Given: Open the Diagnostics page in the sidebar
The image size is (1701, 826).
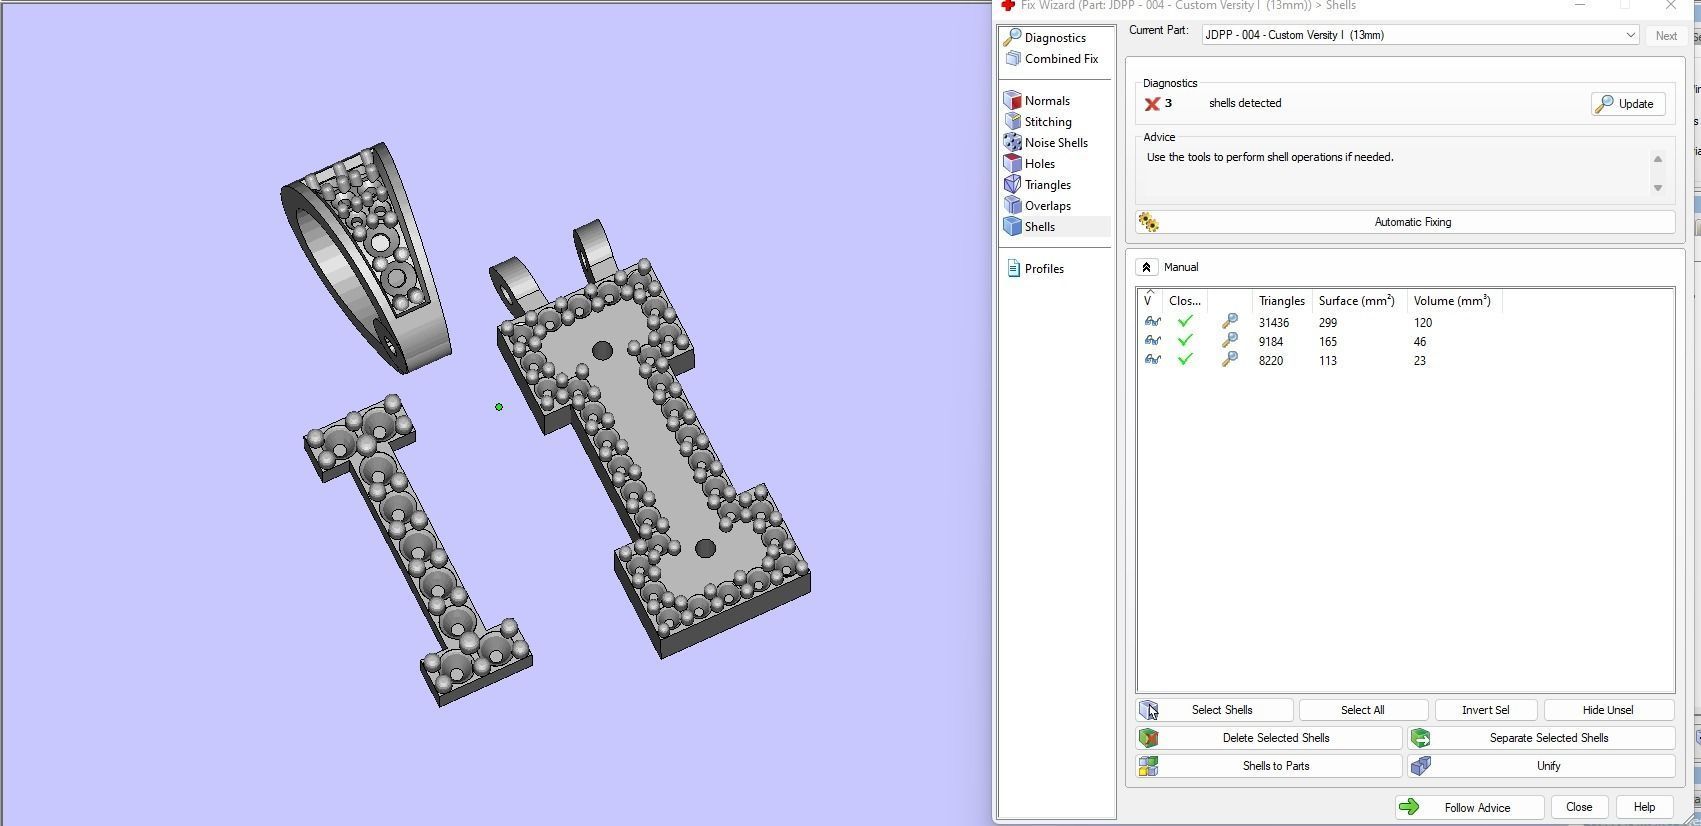Looking at the screenshot, I should pos(1055,38).
